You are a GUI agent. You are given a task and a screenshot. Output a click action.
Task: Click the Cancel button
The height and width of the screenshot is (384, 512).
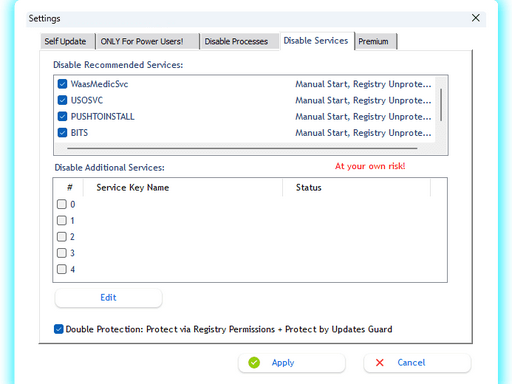417,363
